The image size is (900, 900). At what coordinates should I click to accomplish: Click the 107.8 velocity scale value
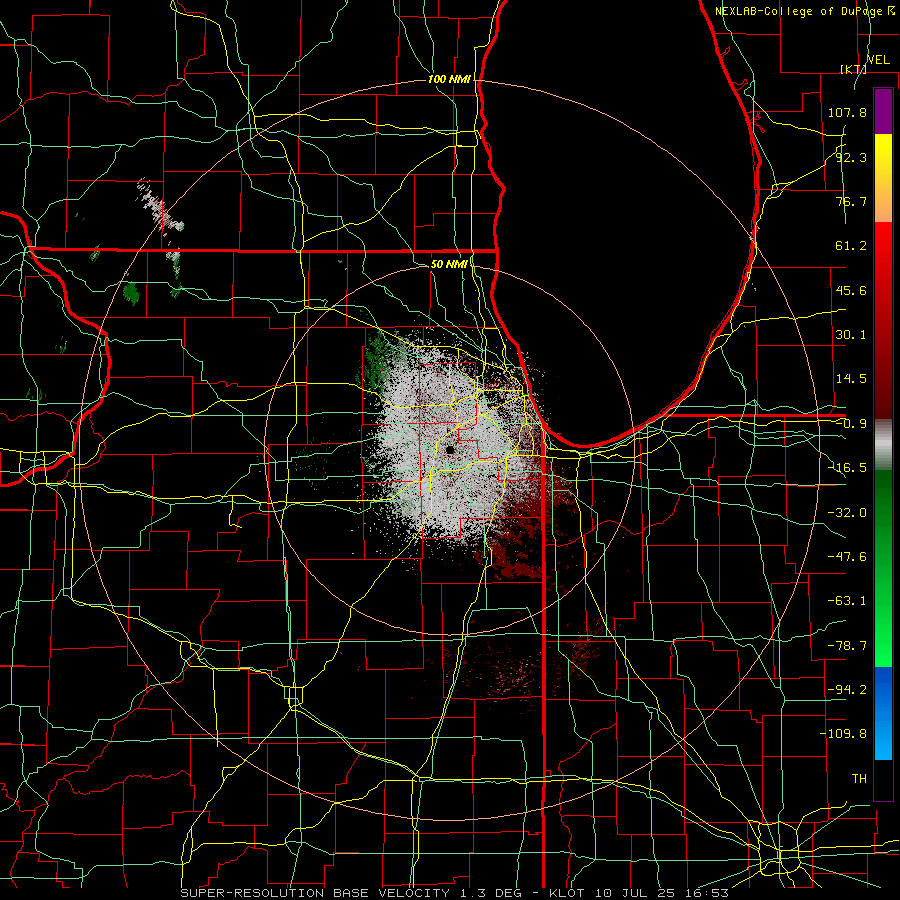point(847,112)
